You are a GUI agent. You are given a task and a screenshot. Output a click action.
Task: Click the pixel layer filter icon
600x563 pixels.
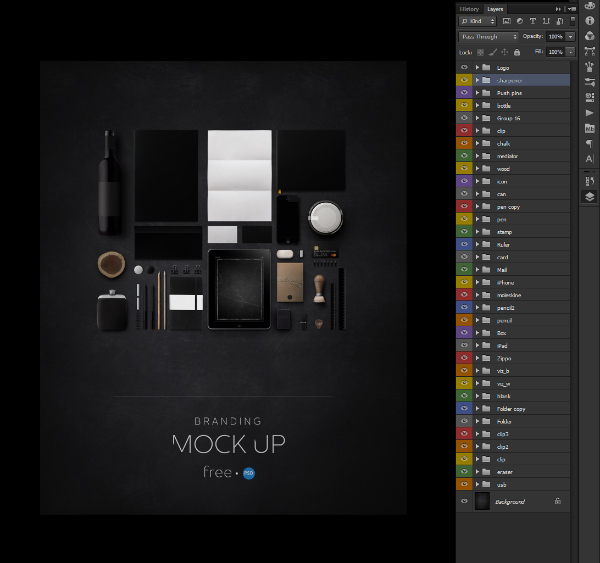[x=507, y=21]
